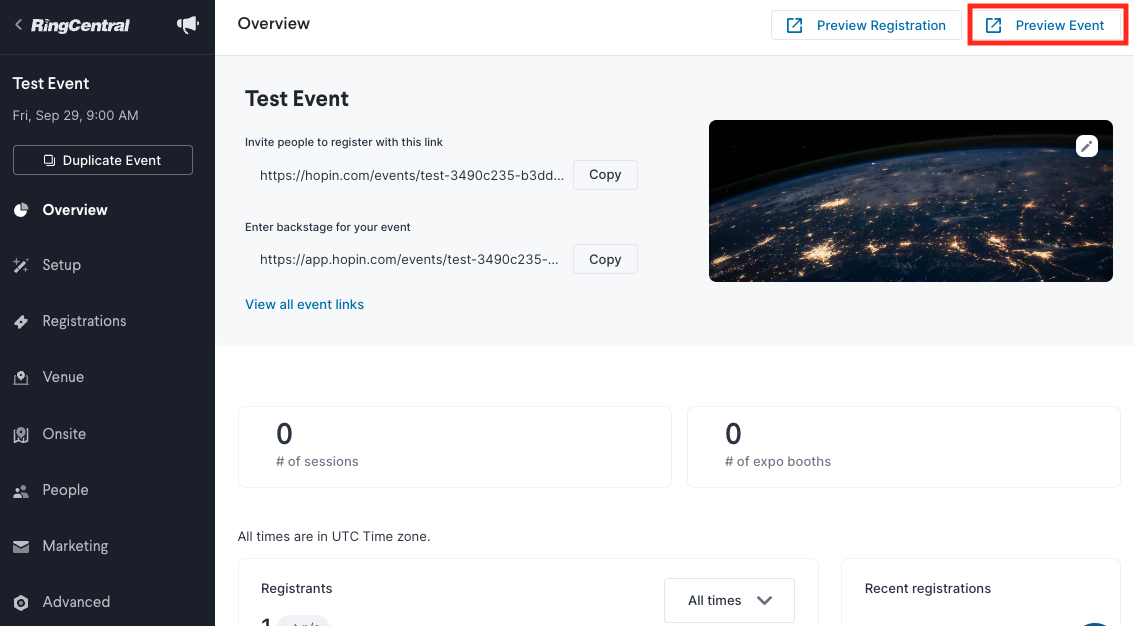Click the Overview pie chart icon
Viewport: 1134px width, 626px height.
[x=21, y=210]
